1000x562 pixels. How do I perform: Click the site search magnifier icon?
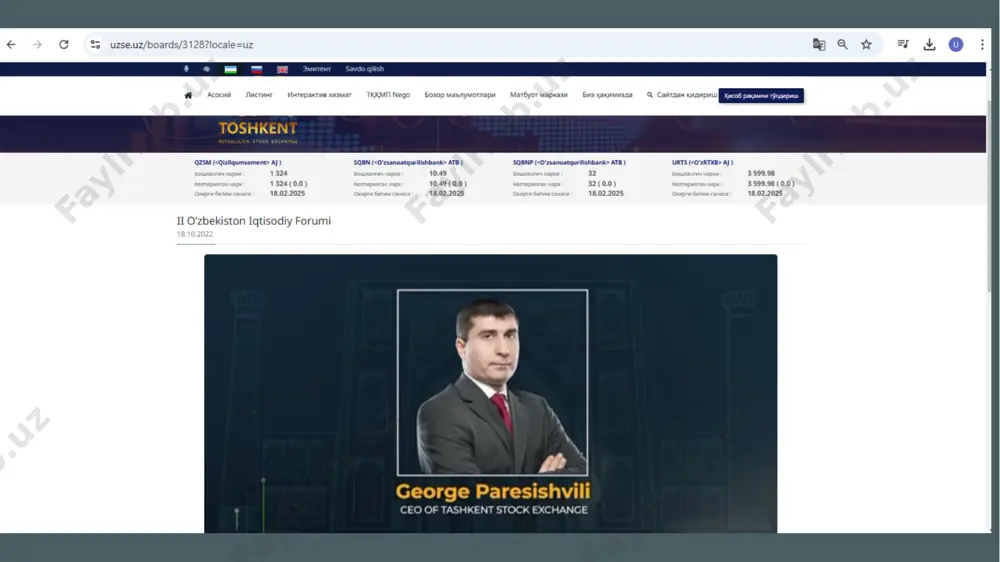click(650, 95)
